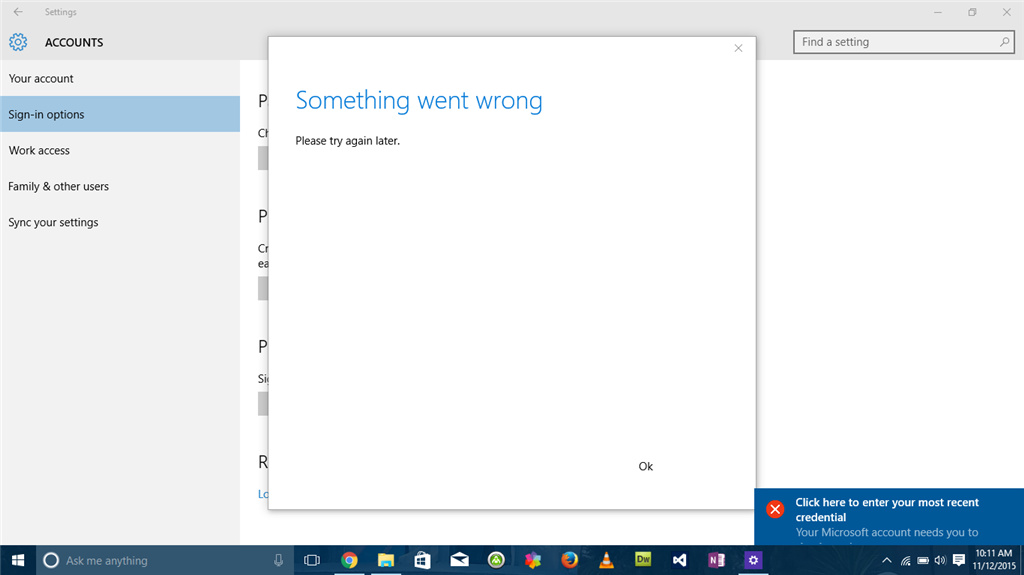The image size is (1024, 575).
Task: Click the taskbar clock showing 10:11 AM
Action: [x=993, y=560]
